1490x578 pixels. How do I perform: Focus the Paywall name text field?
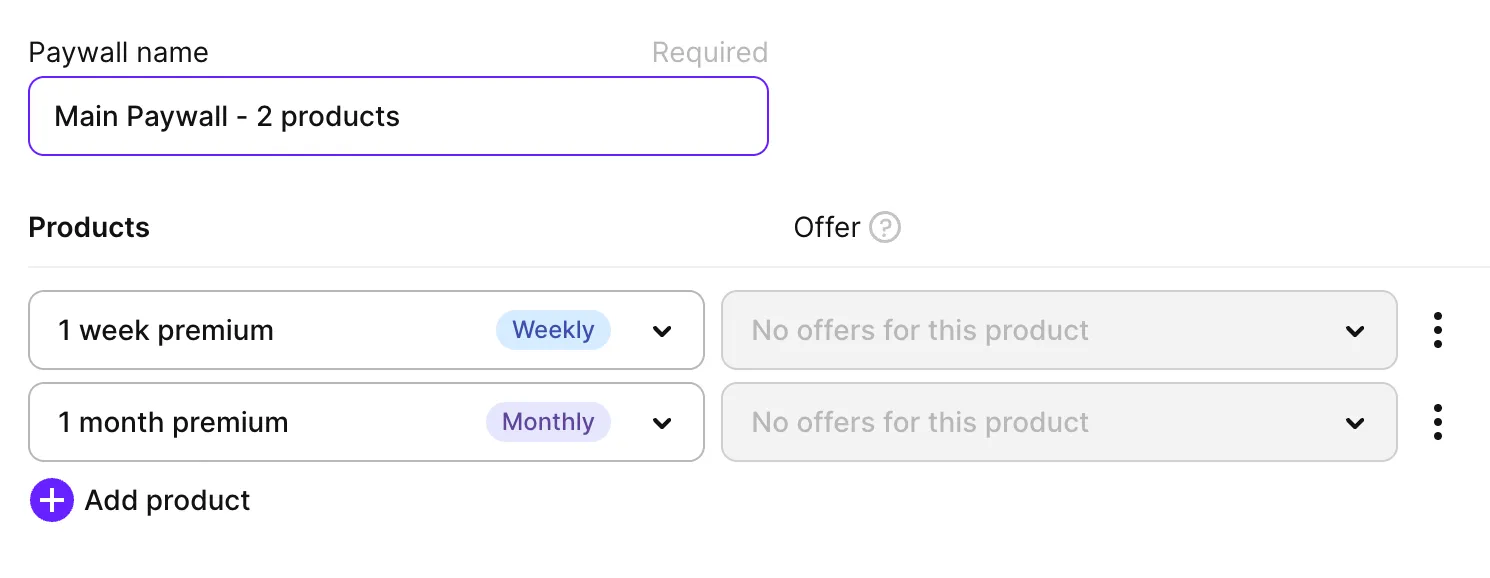[x=398, y=116]
